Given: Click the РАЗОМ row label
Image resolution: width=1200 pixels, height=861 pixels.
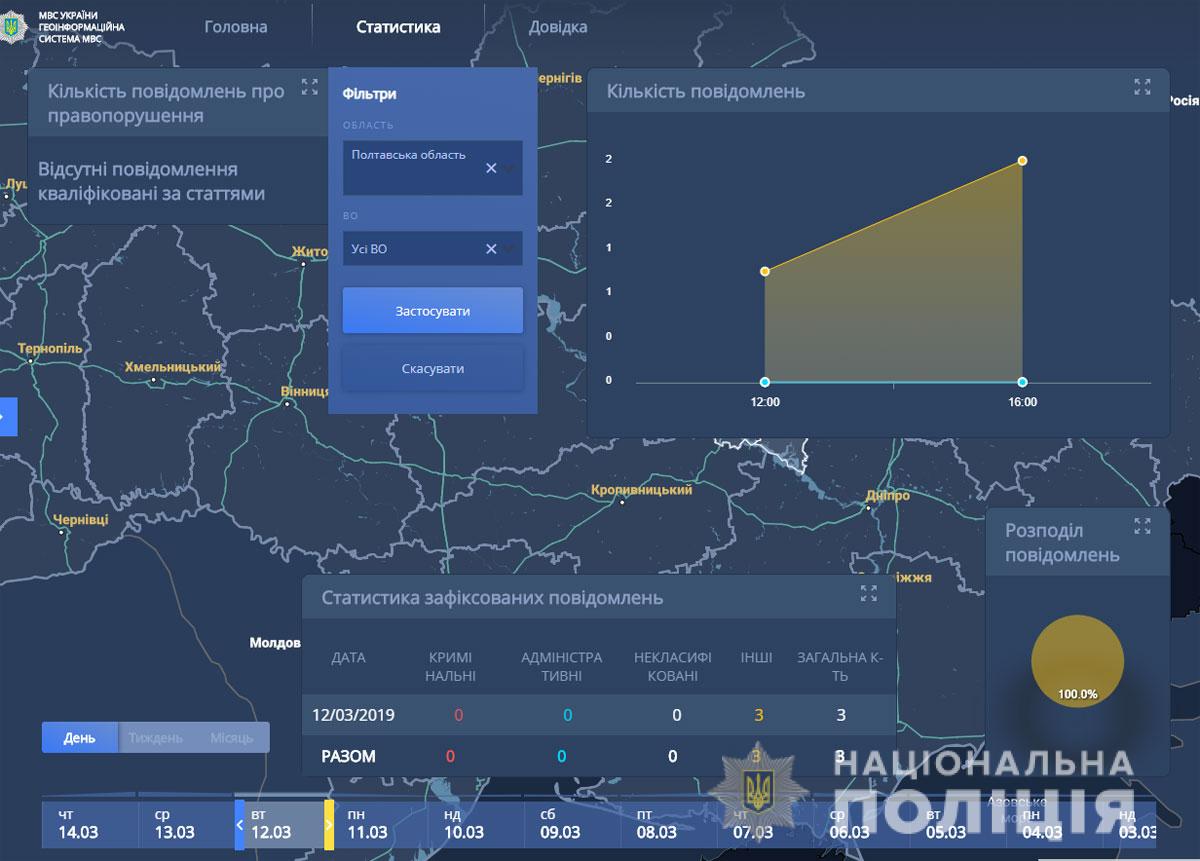Looking at the screenshot, I should point(348,756).
